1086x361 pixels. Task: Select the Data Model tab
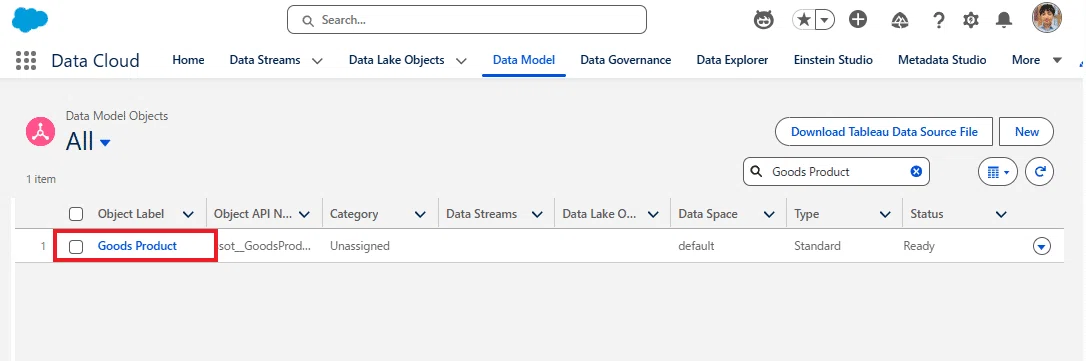coord(524,60)
